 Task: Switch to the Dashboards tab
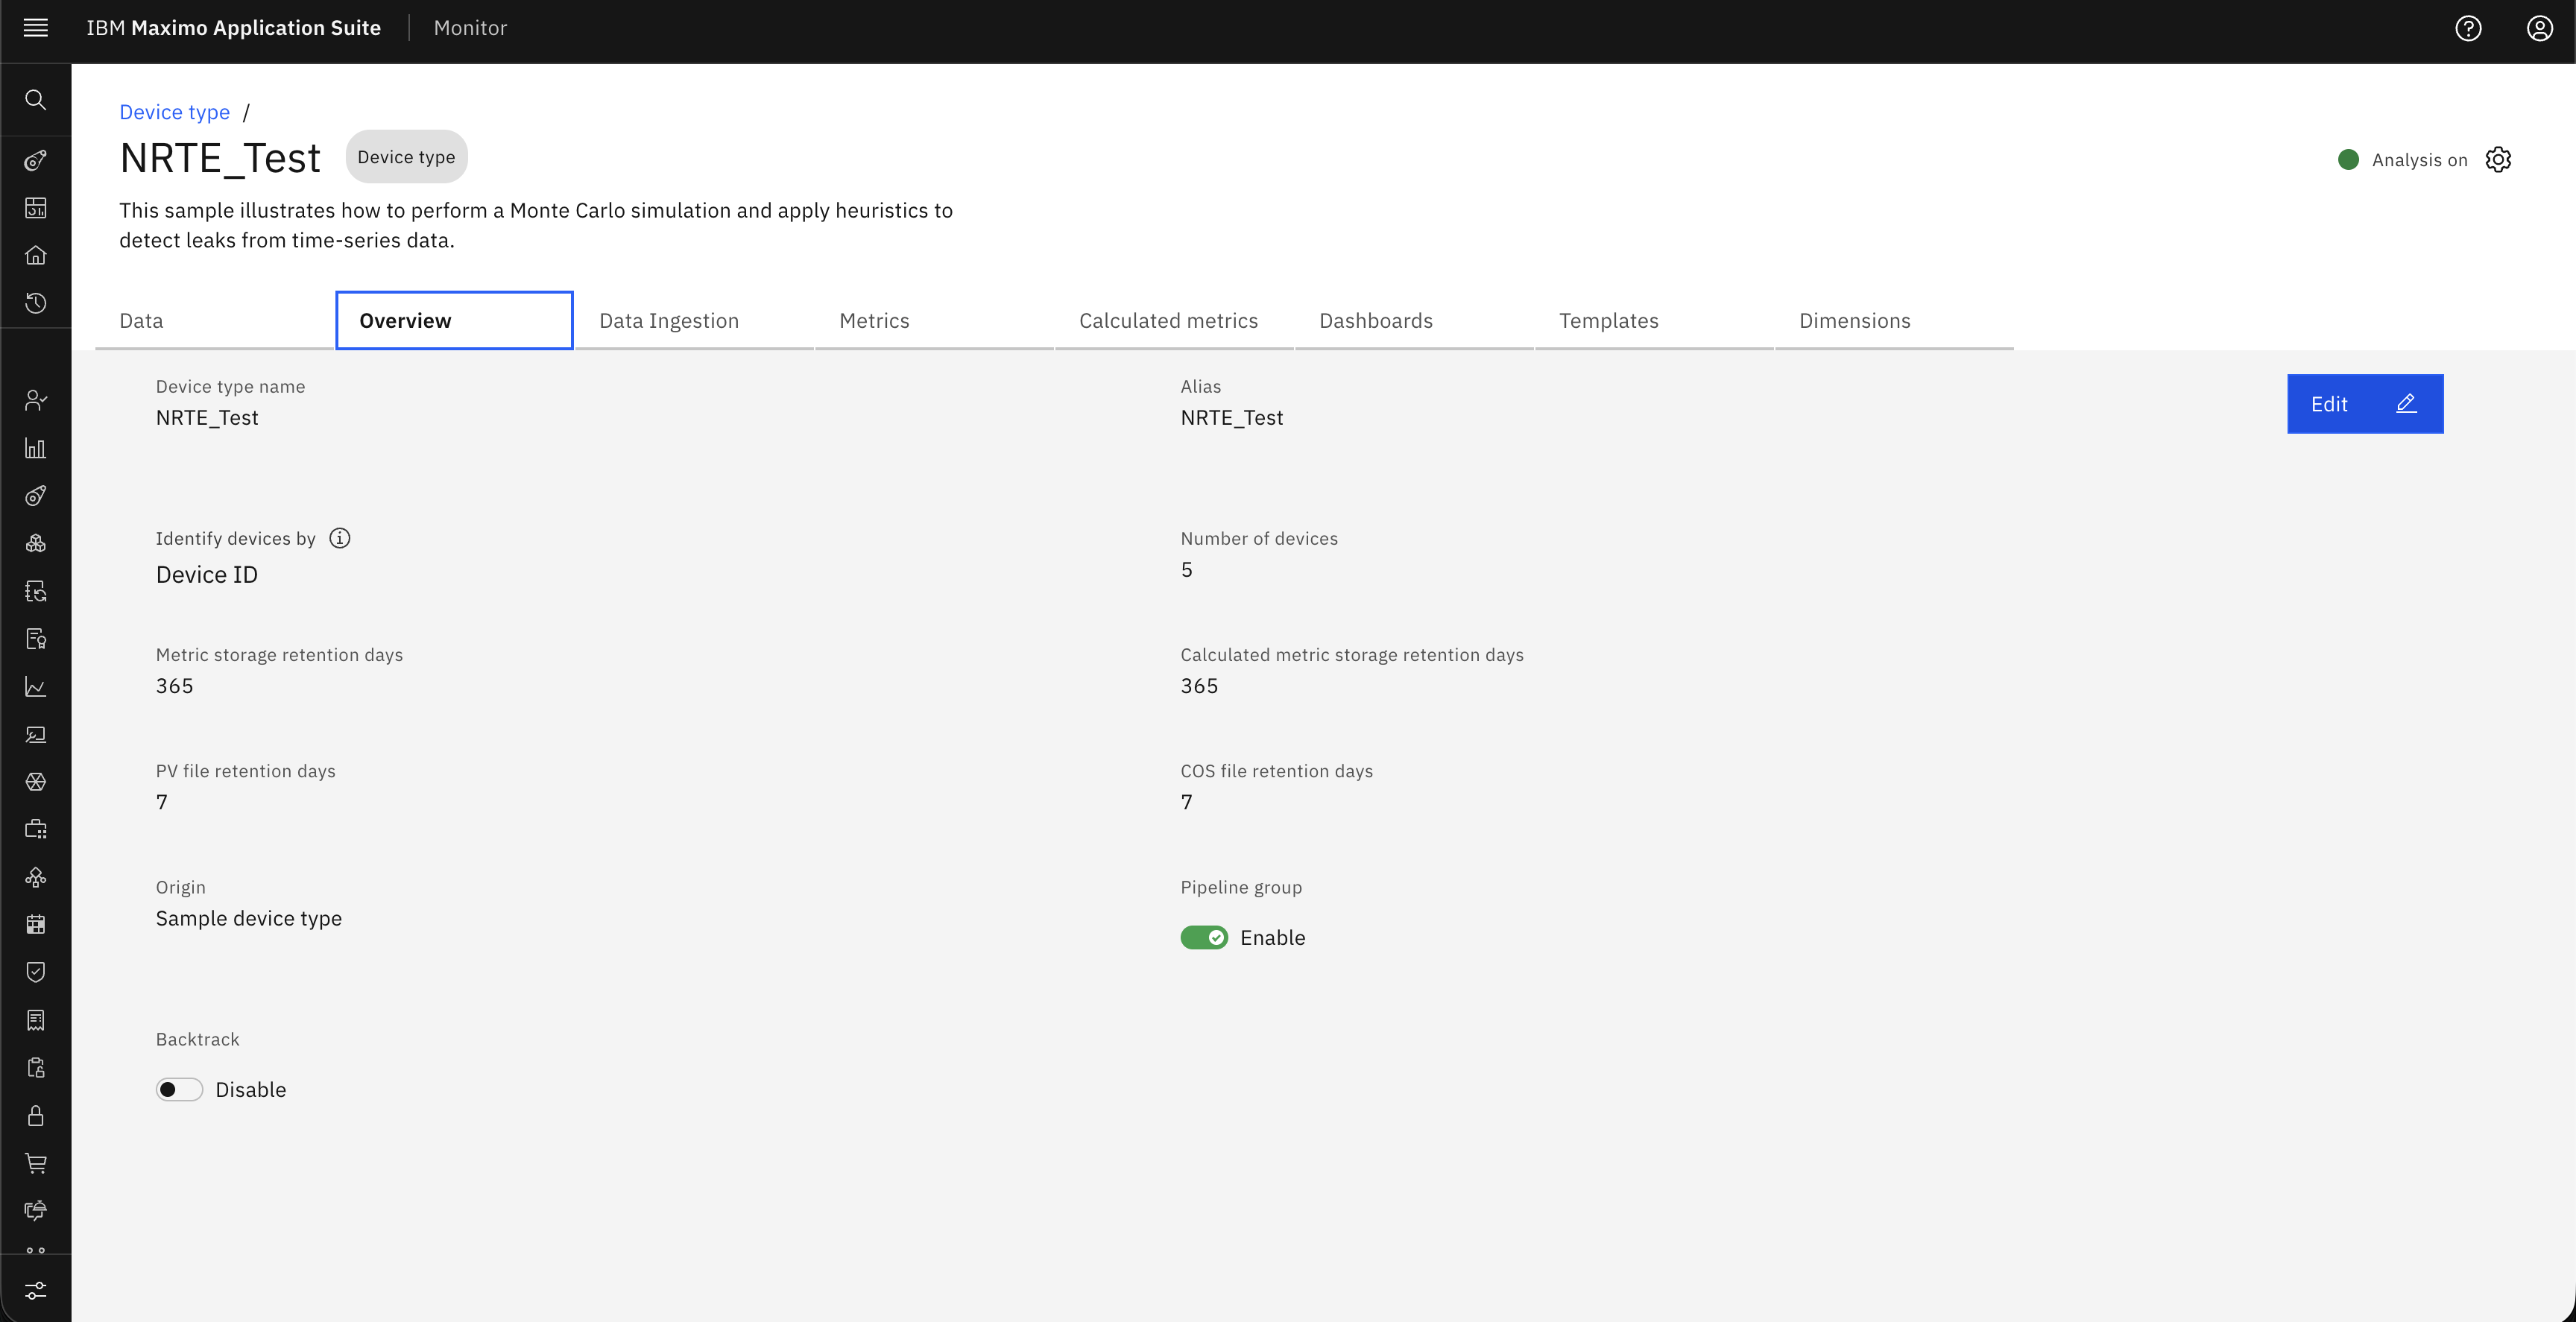tap(1414, 321)
